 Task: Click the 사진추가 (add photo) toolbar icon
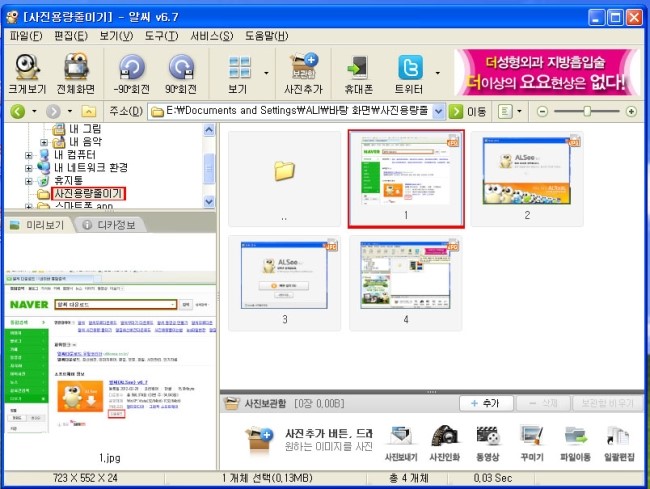(303, 72)
